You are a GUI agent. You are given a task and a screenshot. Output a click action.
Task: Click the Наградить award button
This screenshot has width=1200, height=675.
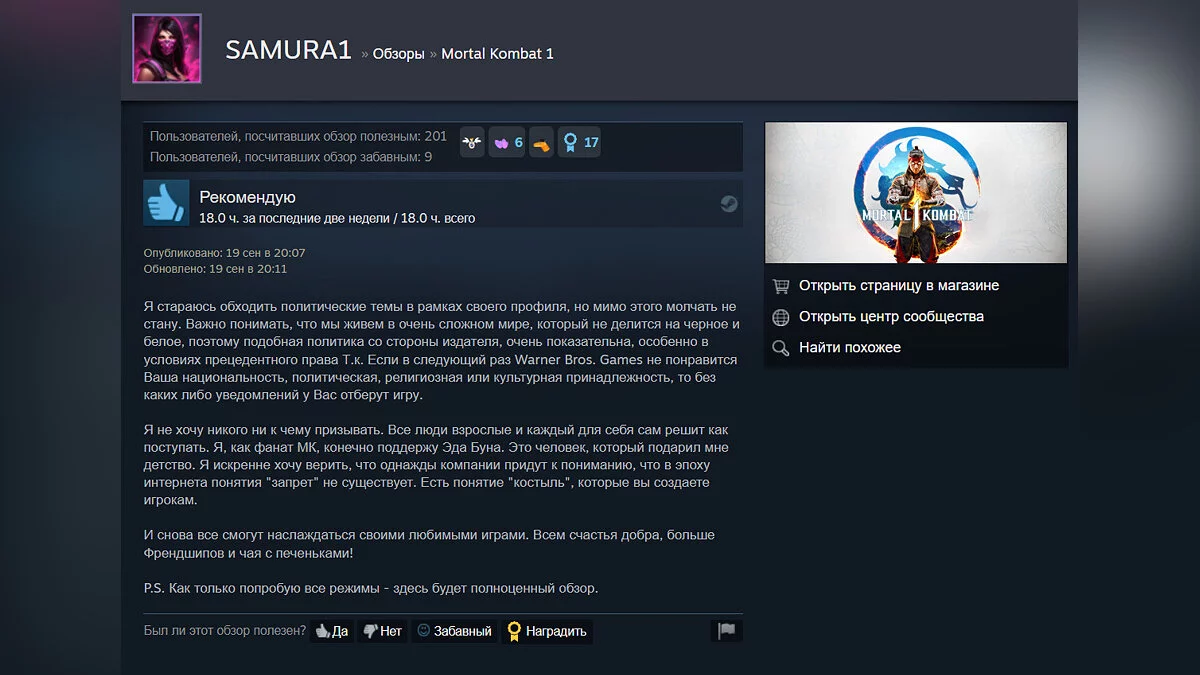tap(548, 631)
